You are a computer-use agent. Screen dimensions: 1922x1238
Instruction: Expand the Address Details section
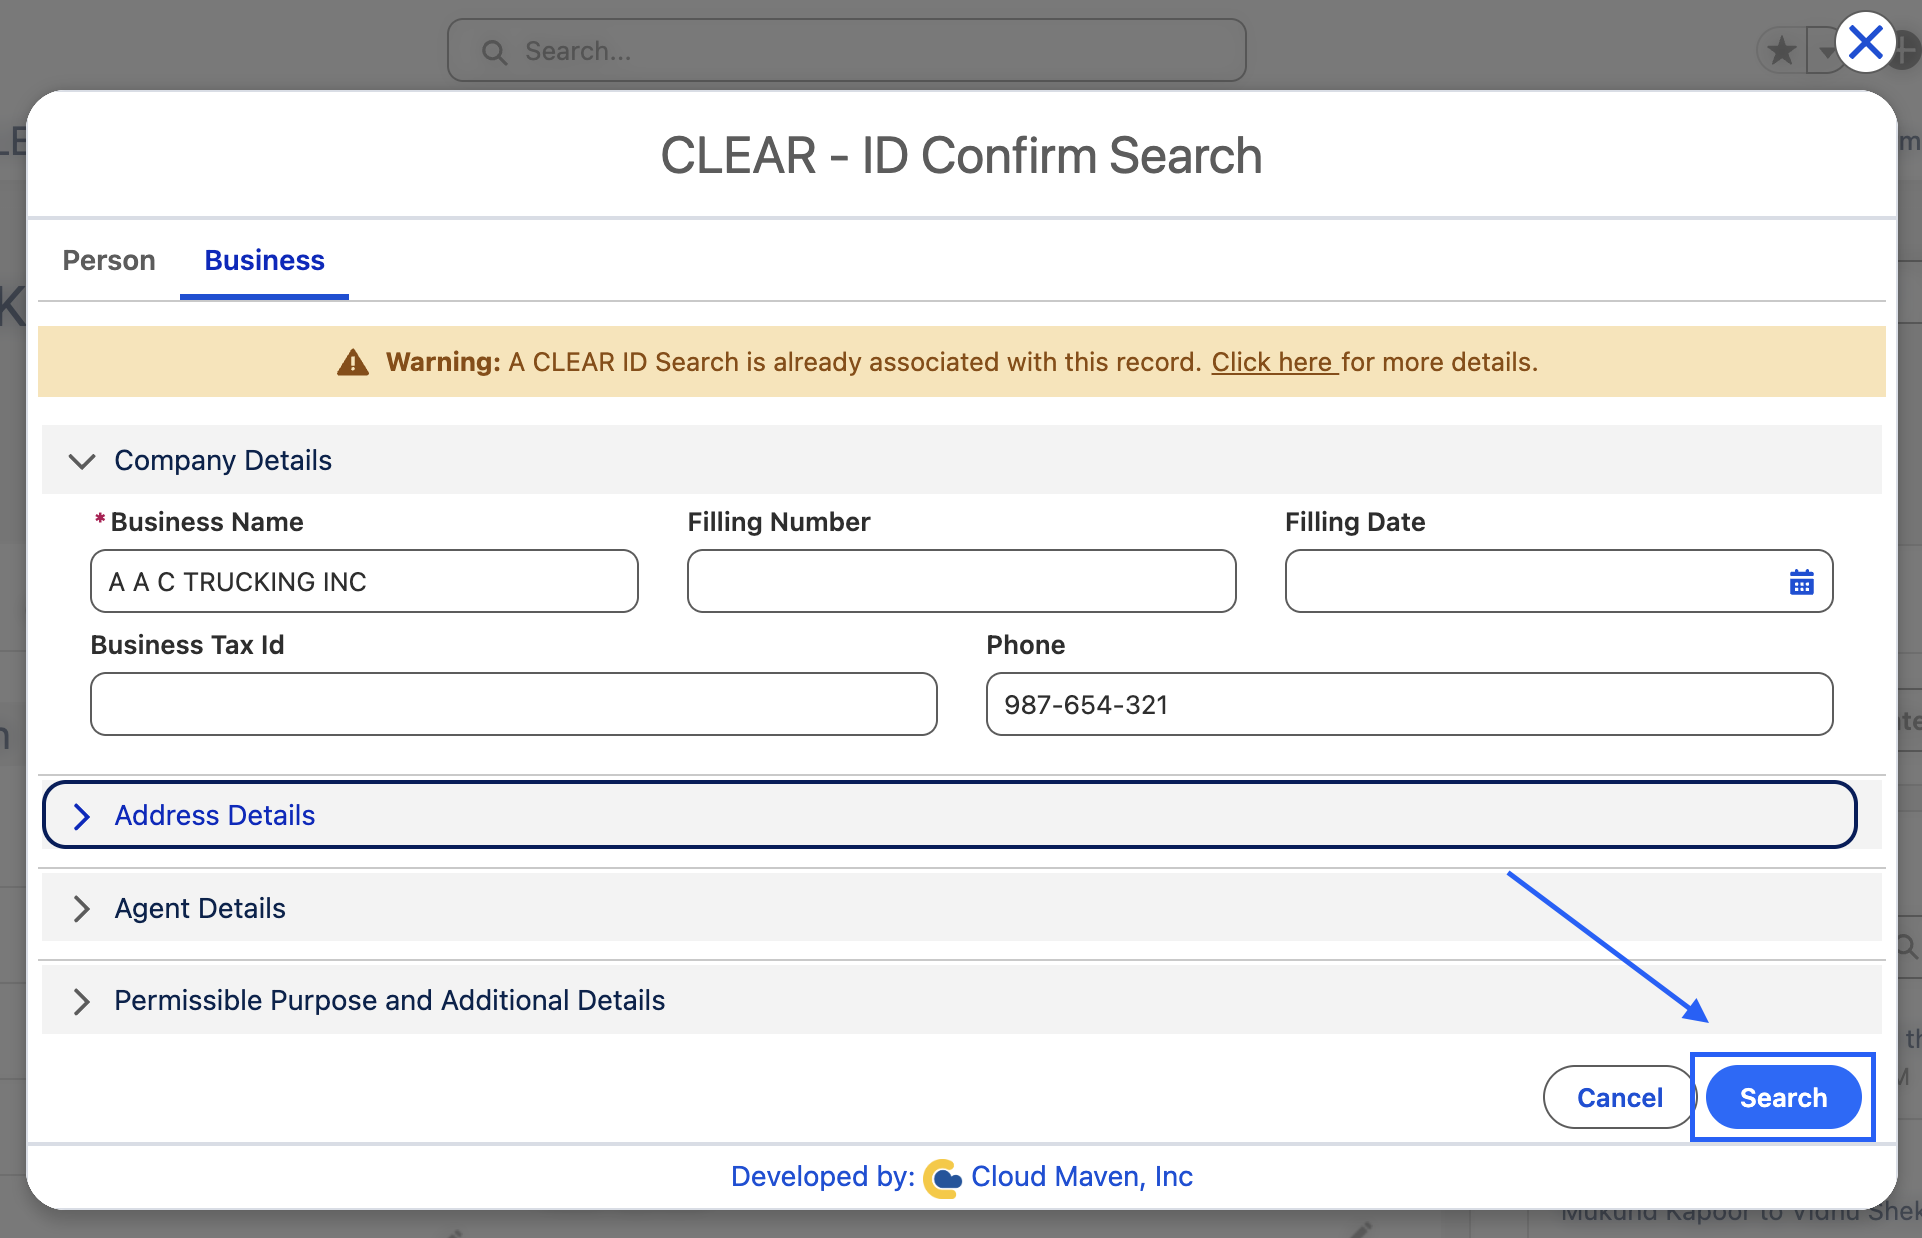click(x=950, y=815)
